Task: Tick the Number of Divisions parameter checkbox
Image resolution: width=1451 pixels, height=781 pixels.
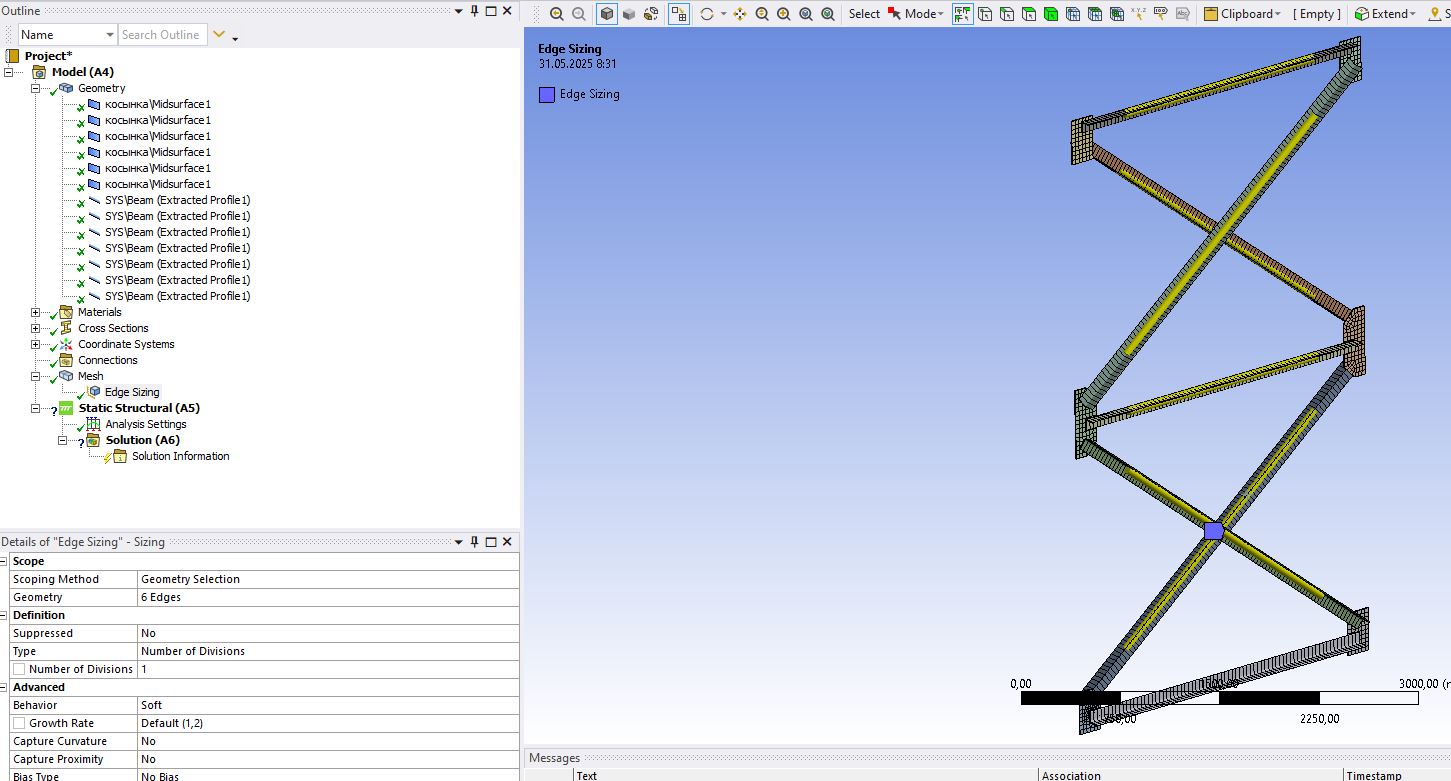Action: tap(19, 669)
